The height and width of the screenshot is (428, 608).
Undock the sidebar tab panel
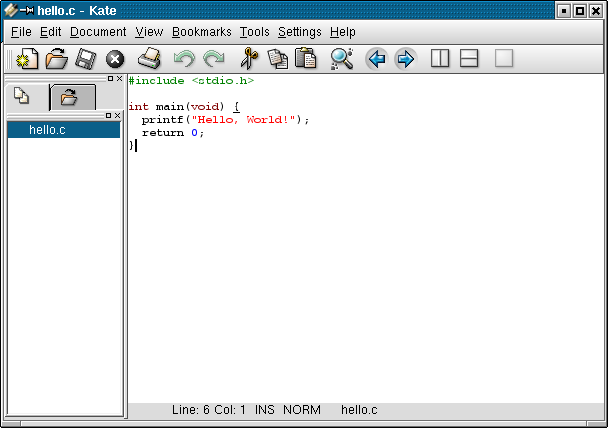(x=111, y=79)
